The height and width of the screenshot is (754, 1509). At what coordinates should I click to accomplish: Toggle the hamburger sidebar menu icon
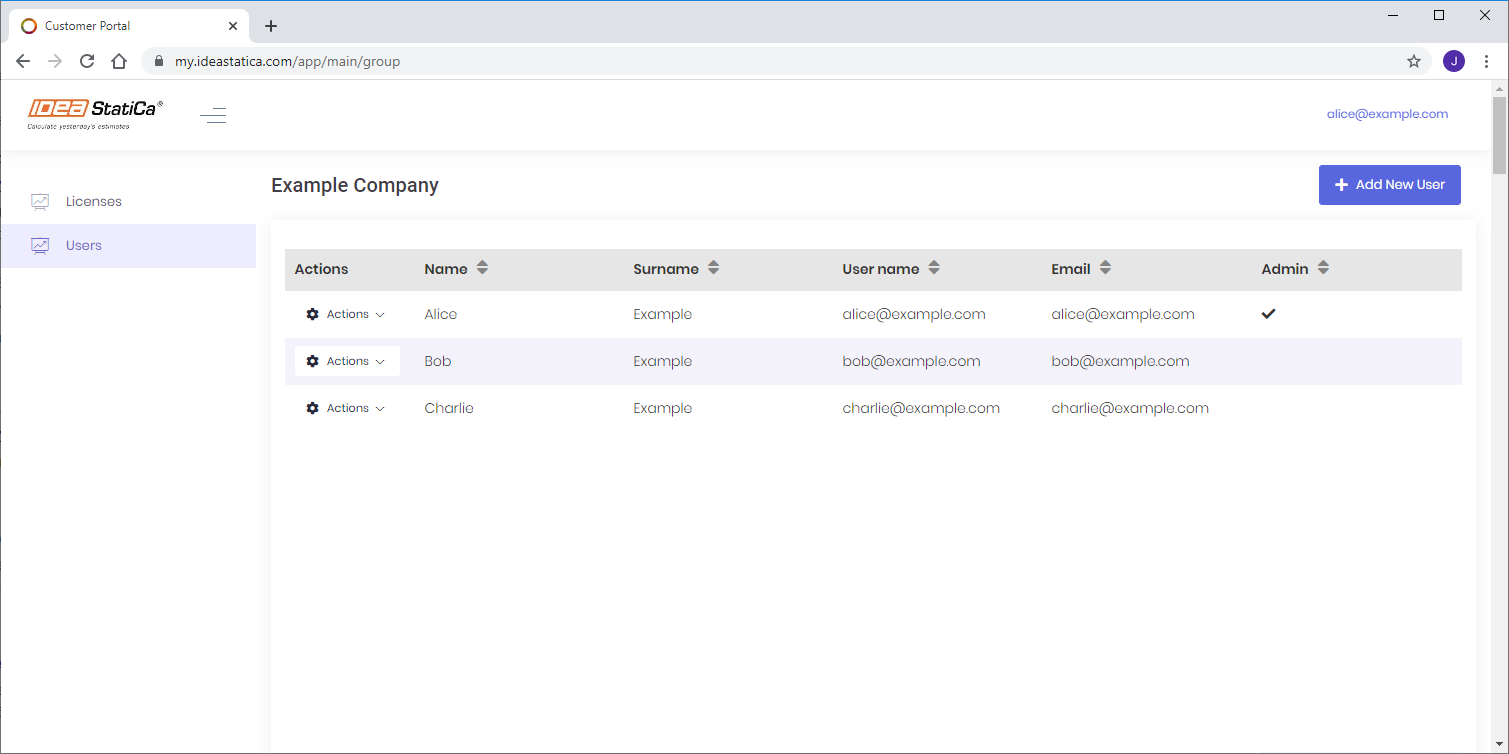click(x=213, y=116)
